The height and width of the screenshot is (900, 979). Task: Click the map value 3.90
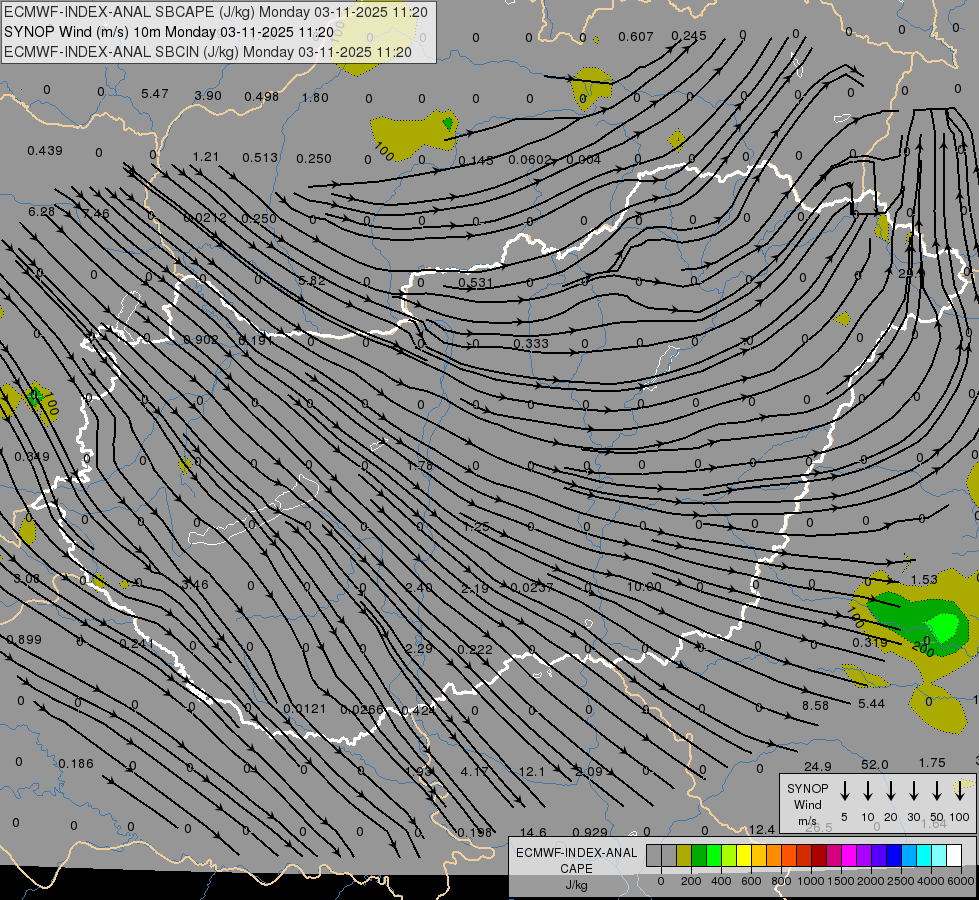pos(208,96)
